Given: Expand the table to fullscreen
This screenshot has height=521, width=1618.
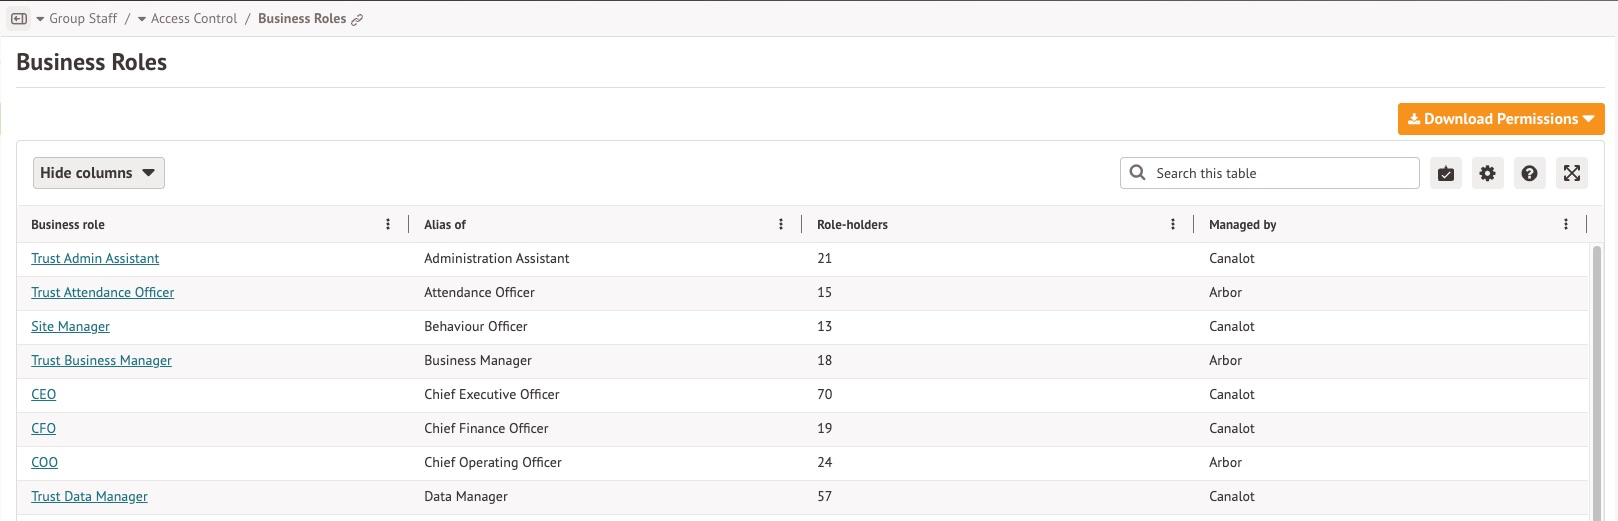Looking at the screenshot, I should point(1572,173).
